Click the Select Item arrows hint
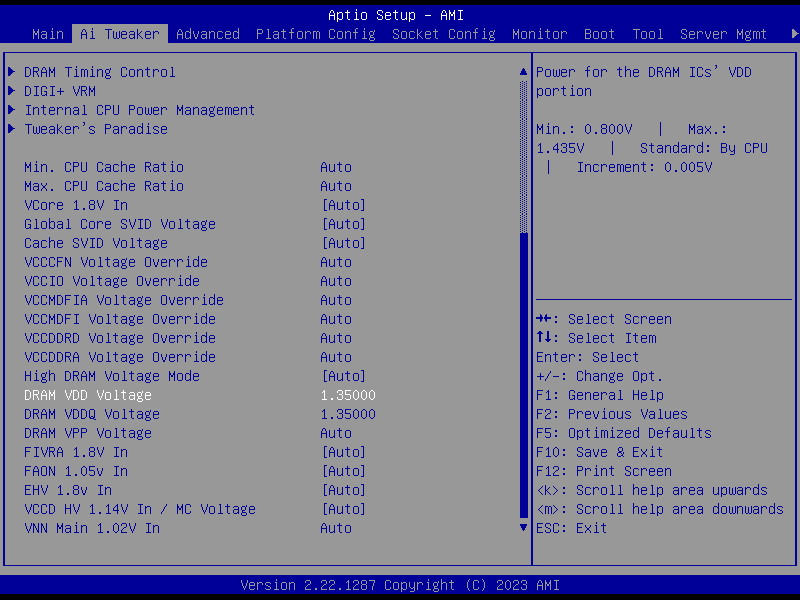The height and width of the screenshot is (600, 800). click(x=596, y=338)
